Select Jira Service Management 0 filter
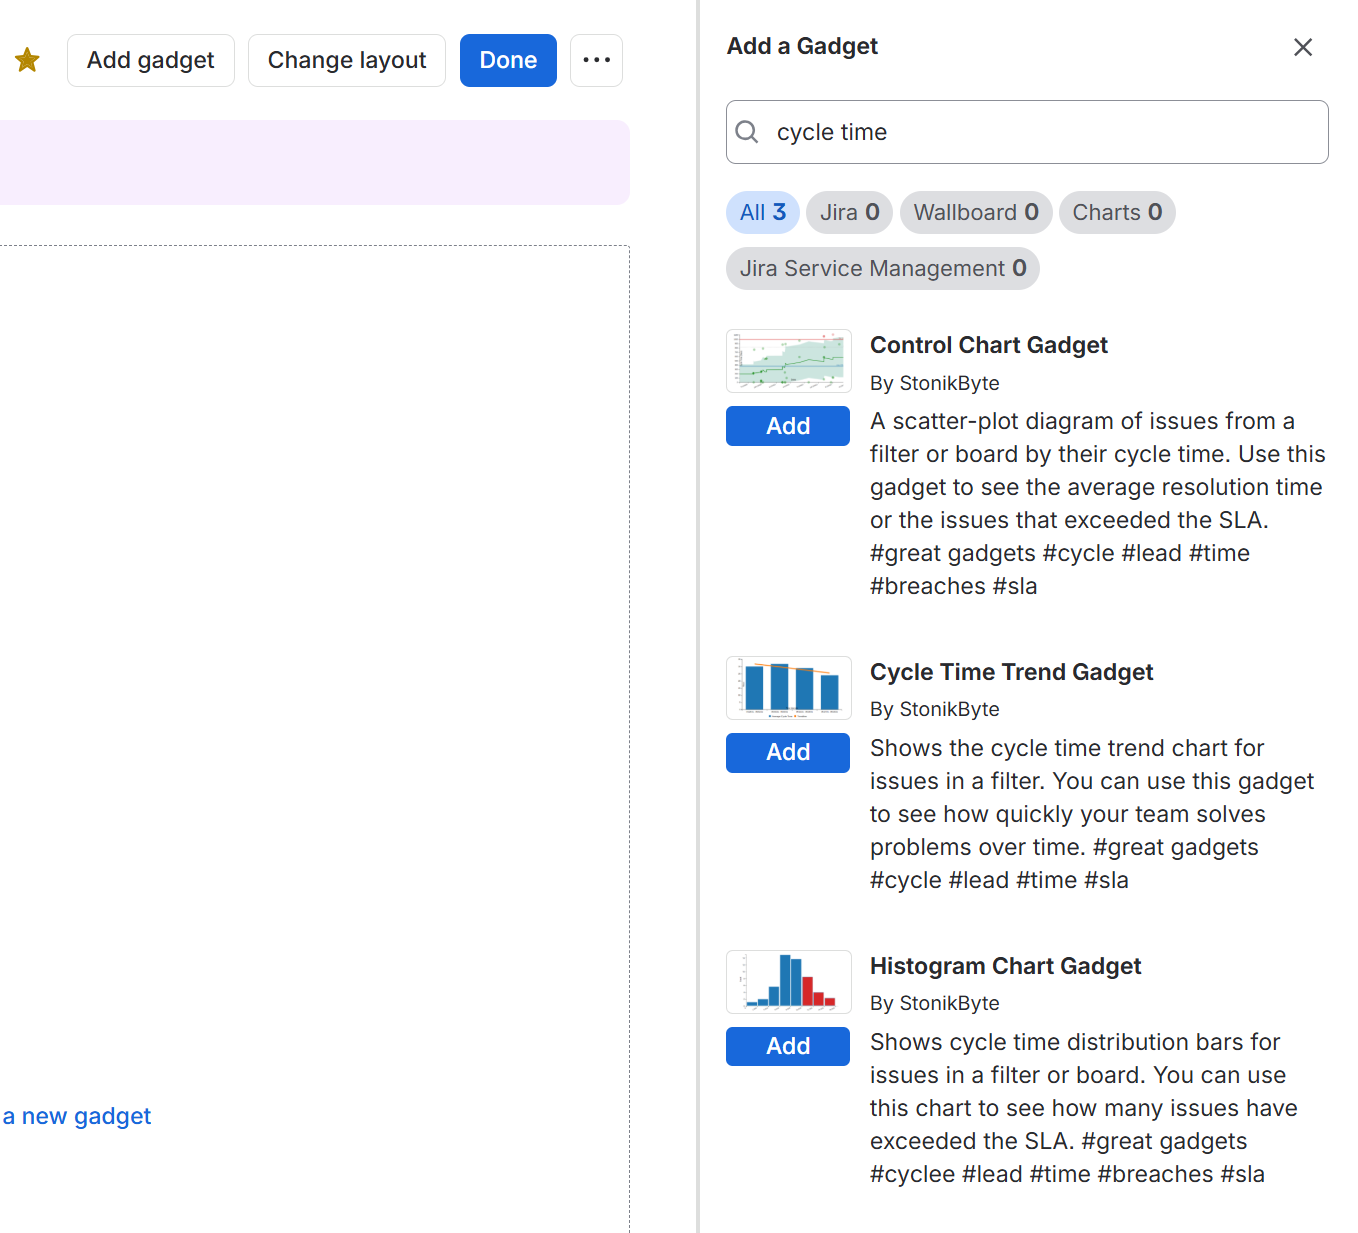 click(883, 268)
